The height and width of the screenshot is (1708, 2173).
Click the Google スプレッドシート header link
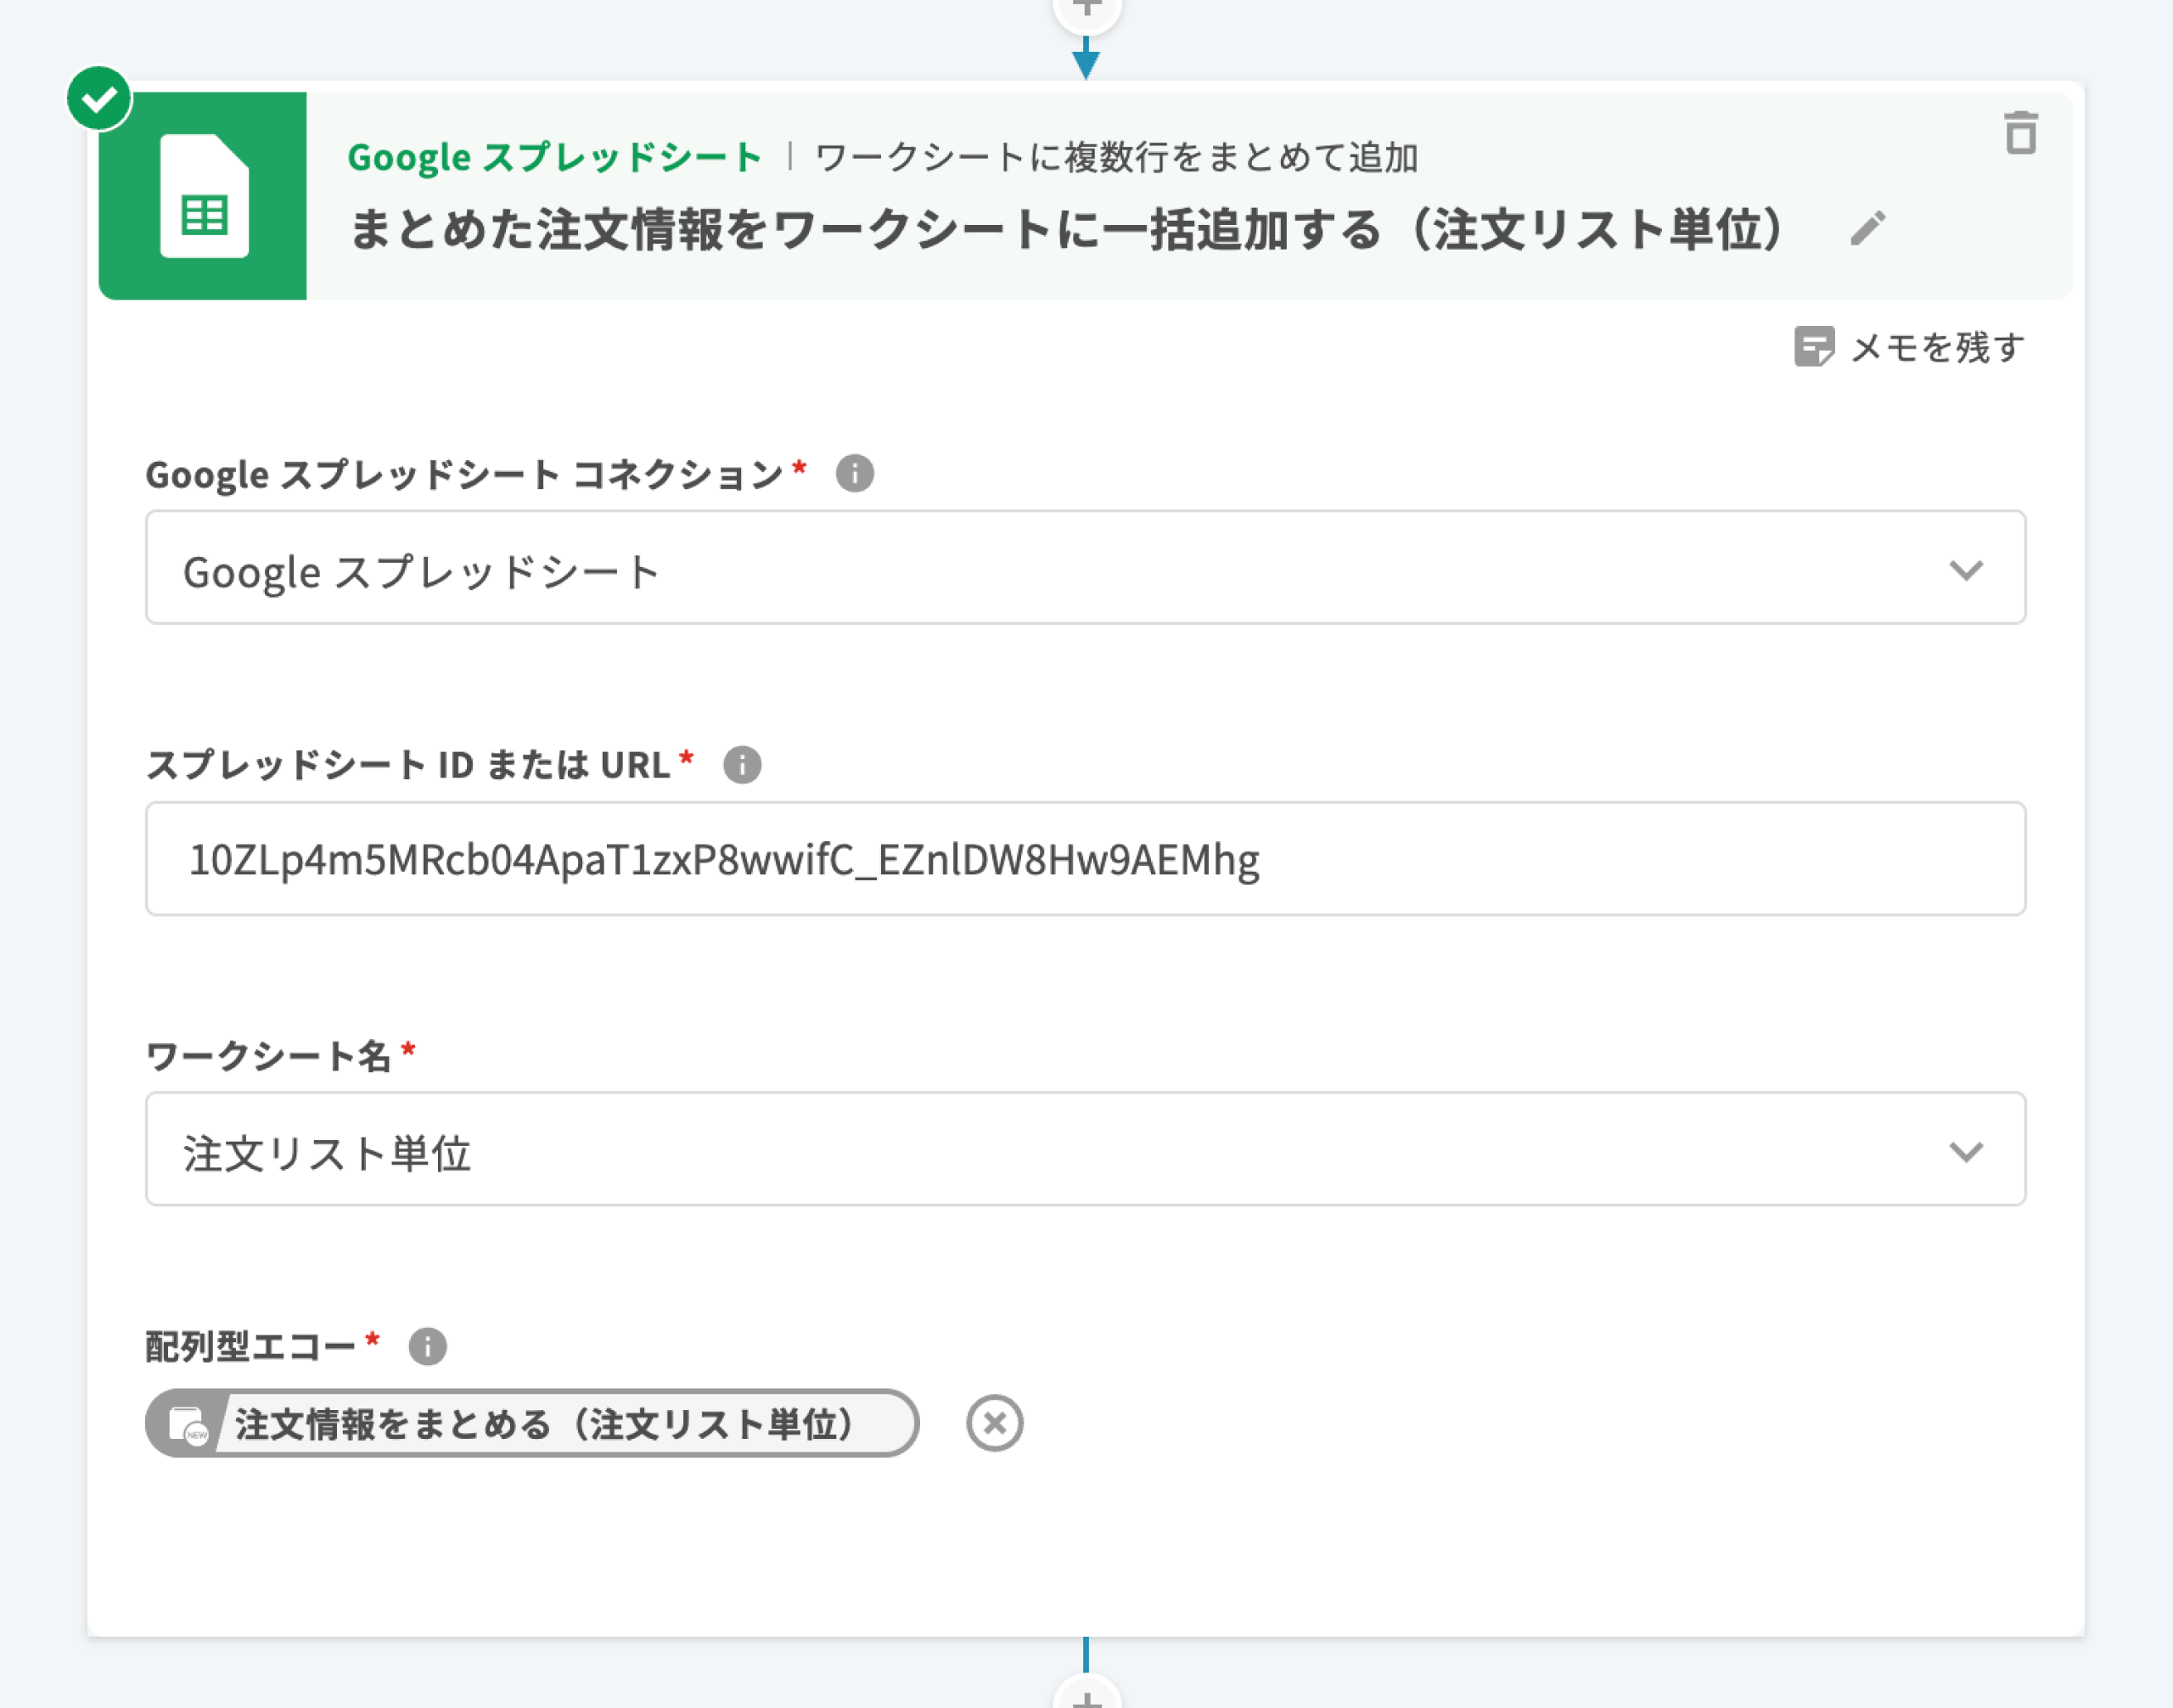point(554,158)
